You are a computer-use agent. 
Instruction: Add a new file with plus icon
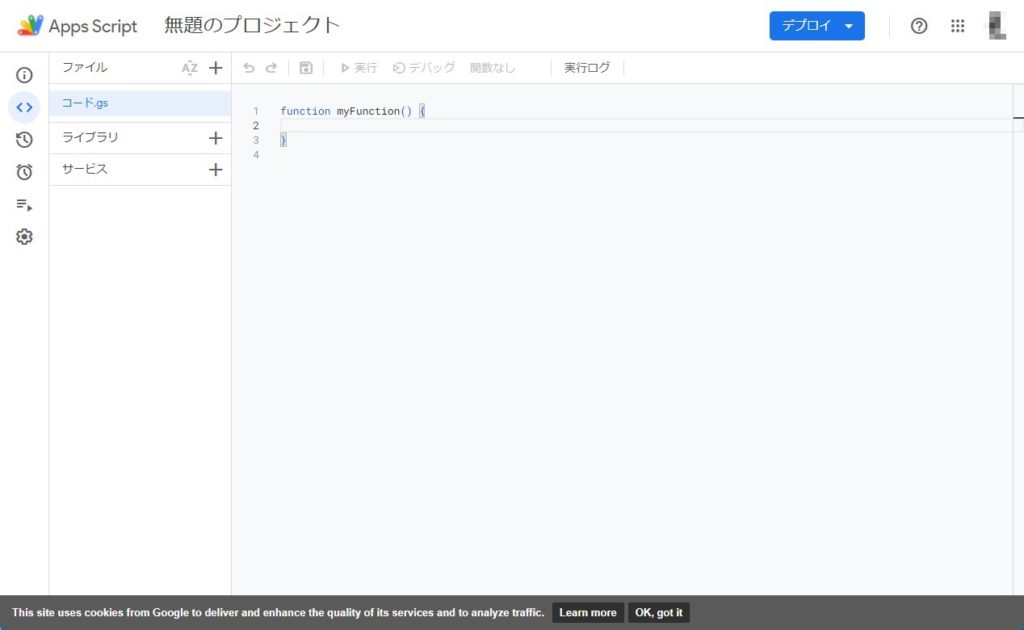click(215, 68)
